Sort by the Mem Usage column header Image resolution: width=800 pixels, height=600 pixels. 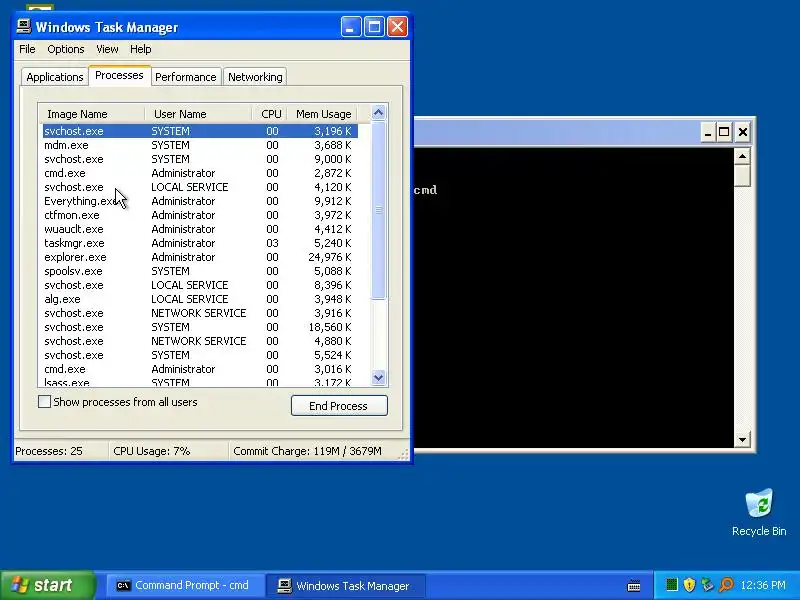[322, 114]
